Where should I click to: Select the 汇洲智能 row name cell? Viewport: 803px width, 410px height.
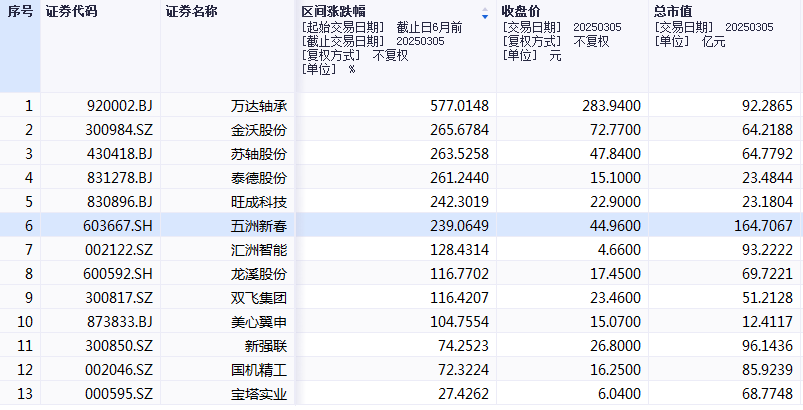[258, 249]
